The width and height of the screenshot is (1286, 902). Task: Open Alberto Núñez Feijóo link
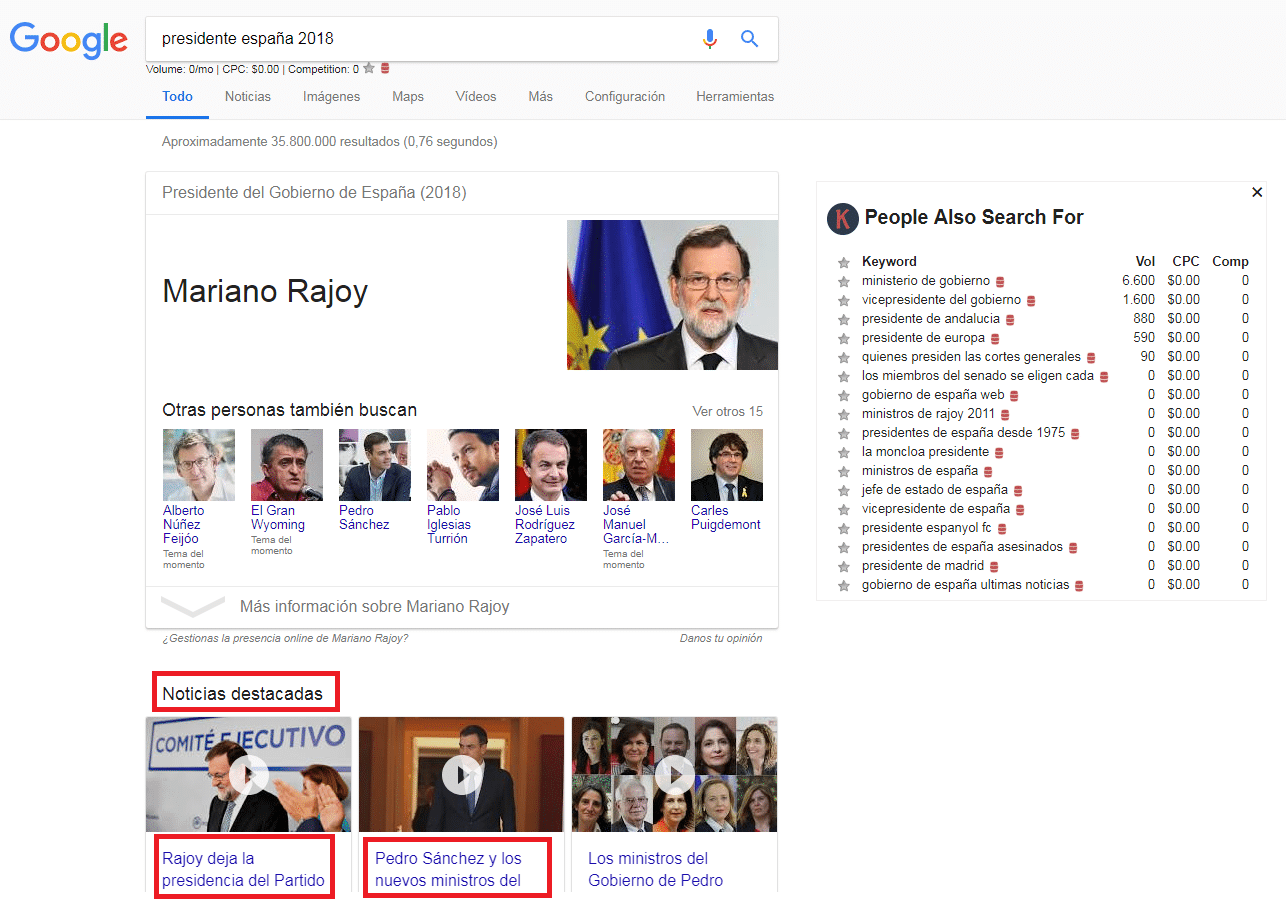click(184, 525)
